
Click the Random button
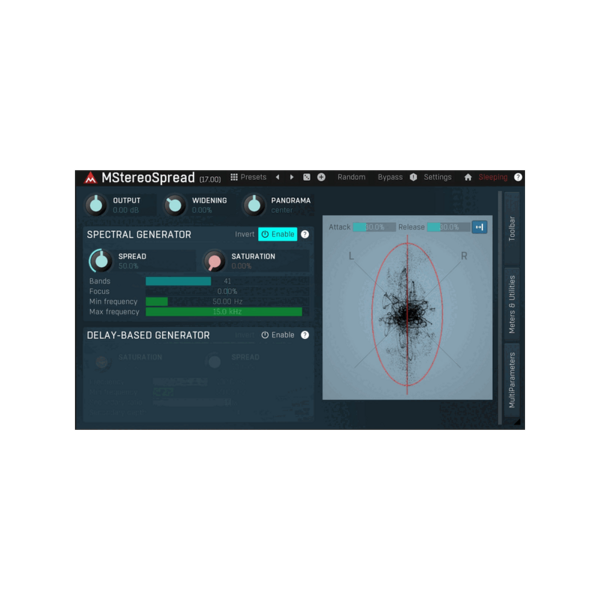[351, 177]
